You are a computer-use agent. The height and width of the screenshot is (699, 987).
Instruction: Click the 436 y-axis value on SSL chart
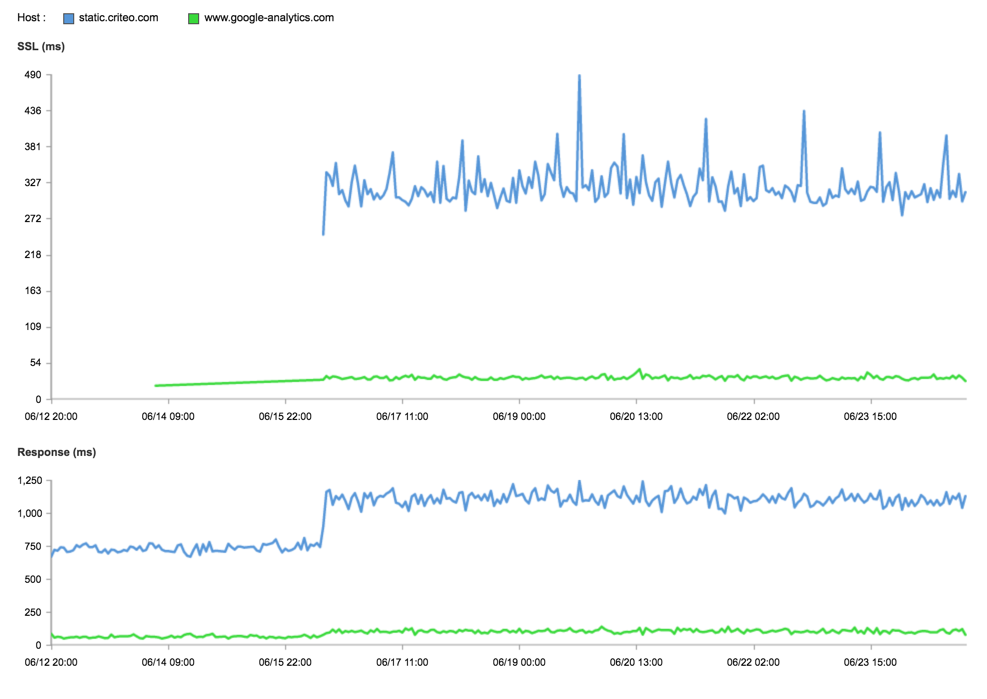click(x=33, y=111)
